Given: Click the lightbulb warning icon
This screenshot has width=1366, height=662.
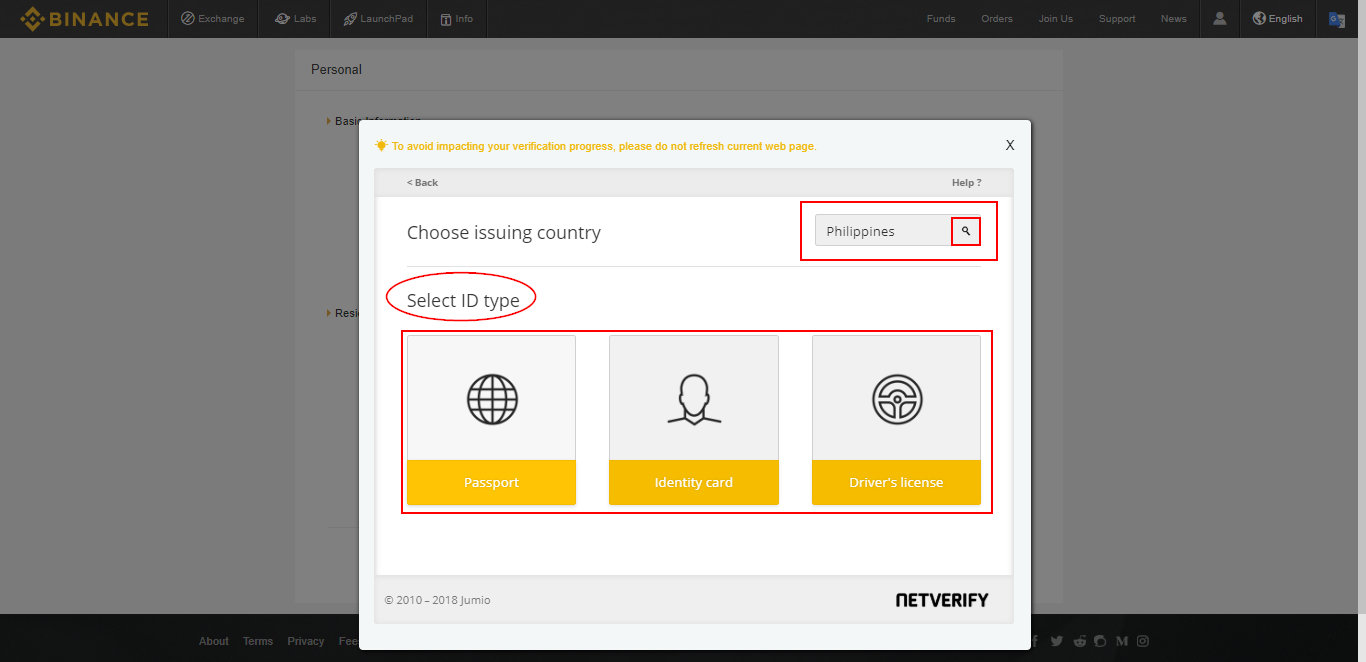Looking at the screenshot, I should (x=381, y=145).
